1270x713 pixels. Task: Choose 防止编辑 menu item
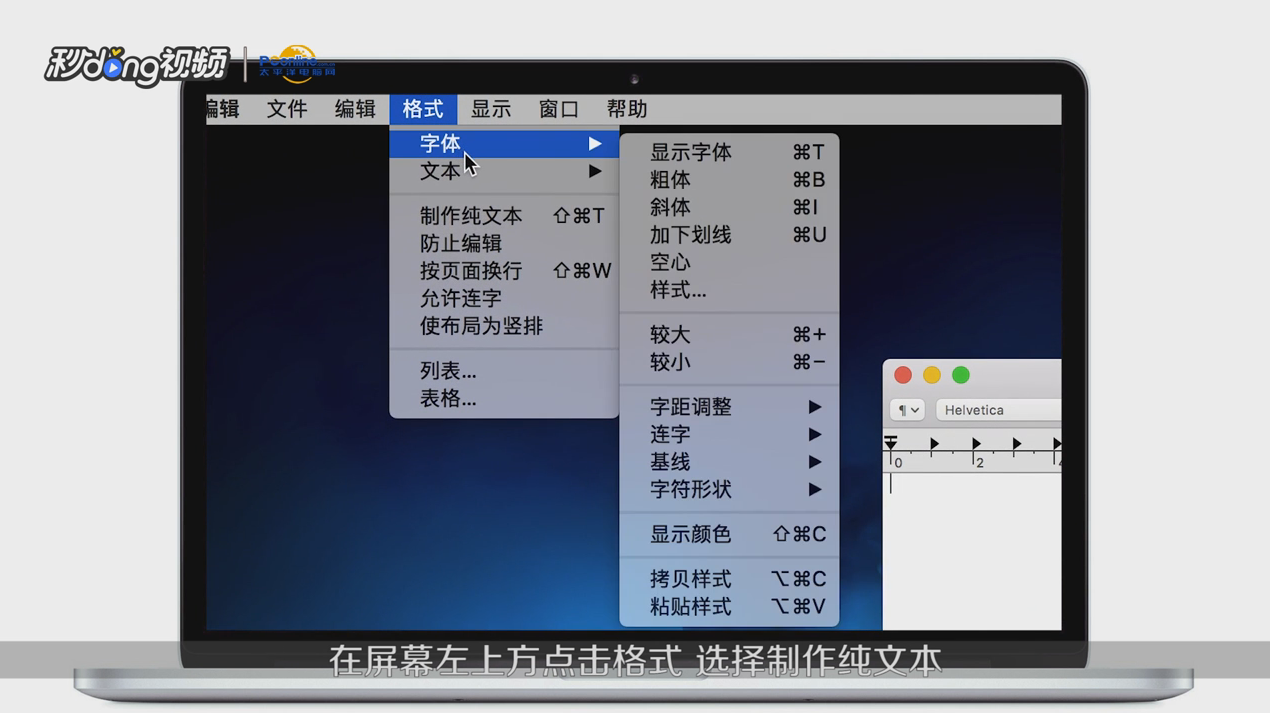(x=504, y=243)
